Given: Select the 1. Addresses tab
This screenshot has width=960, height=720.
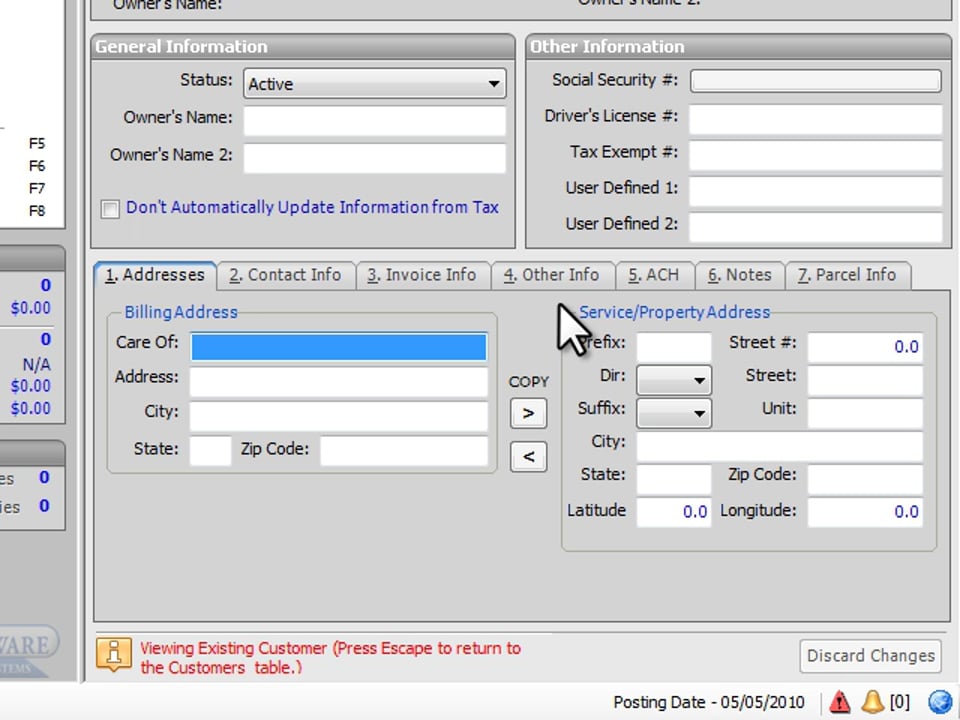Looking at the screenshot, I should [x=155, y=275].
